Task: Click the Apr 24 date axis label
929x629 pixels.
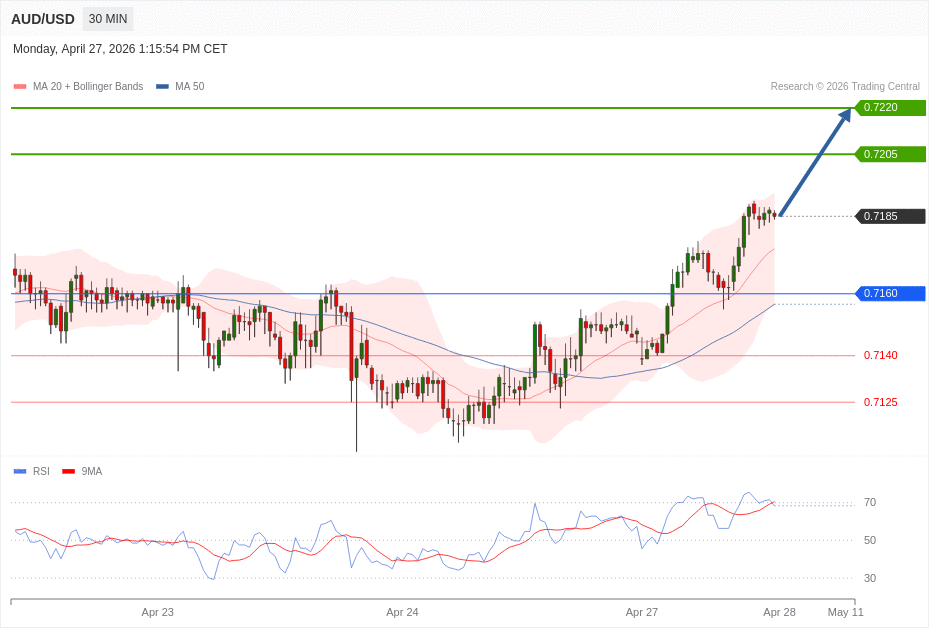Action: [402, 612]
